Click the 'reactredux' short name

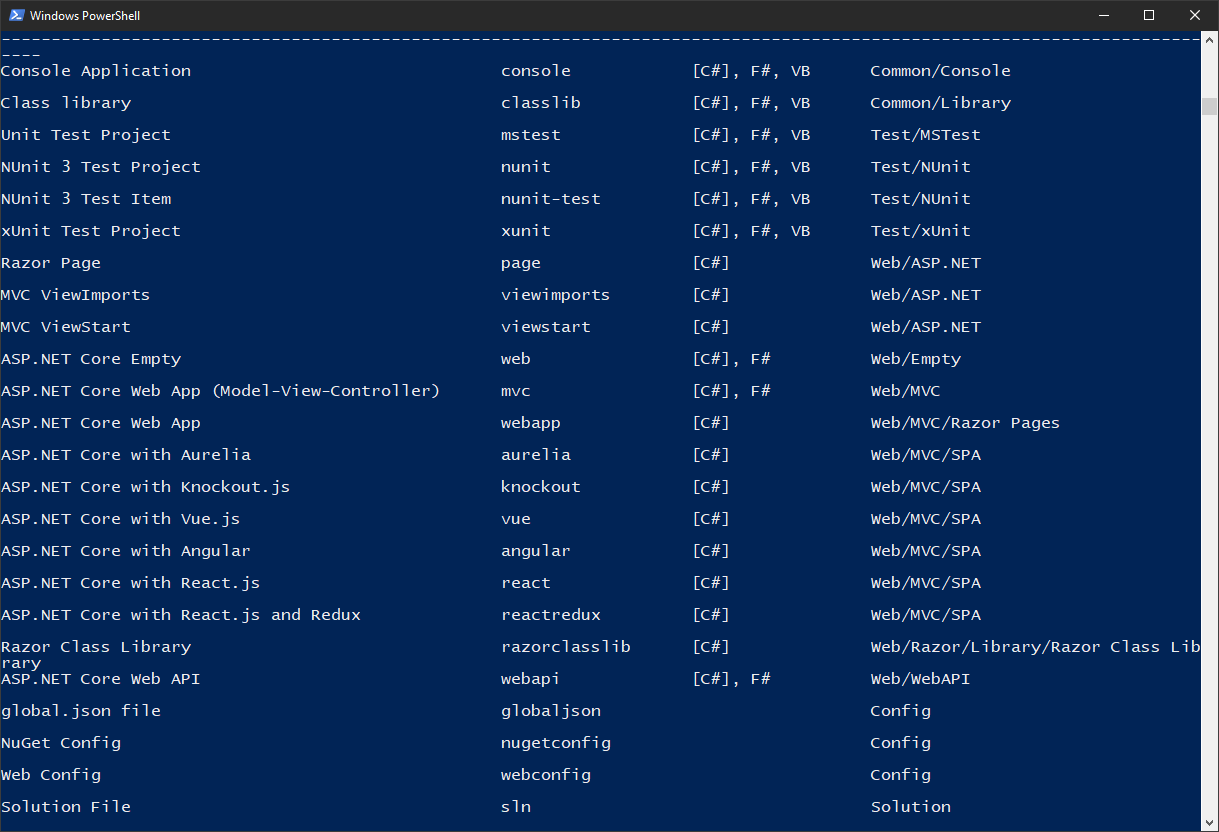click(551, 615)
